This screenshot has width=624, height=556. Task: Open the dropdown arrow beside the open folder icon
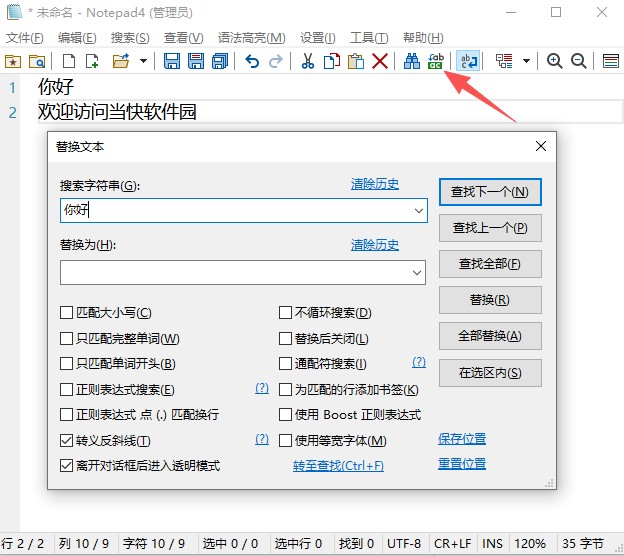tap(143, 61)
